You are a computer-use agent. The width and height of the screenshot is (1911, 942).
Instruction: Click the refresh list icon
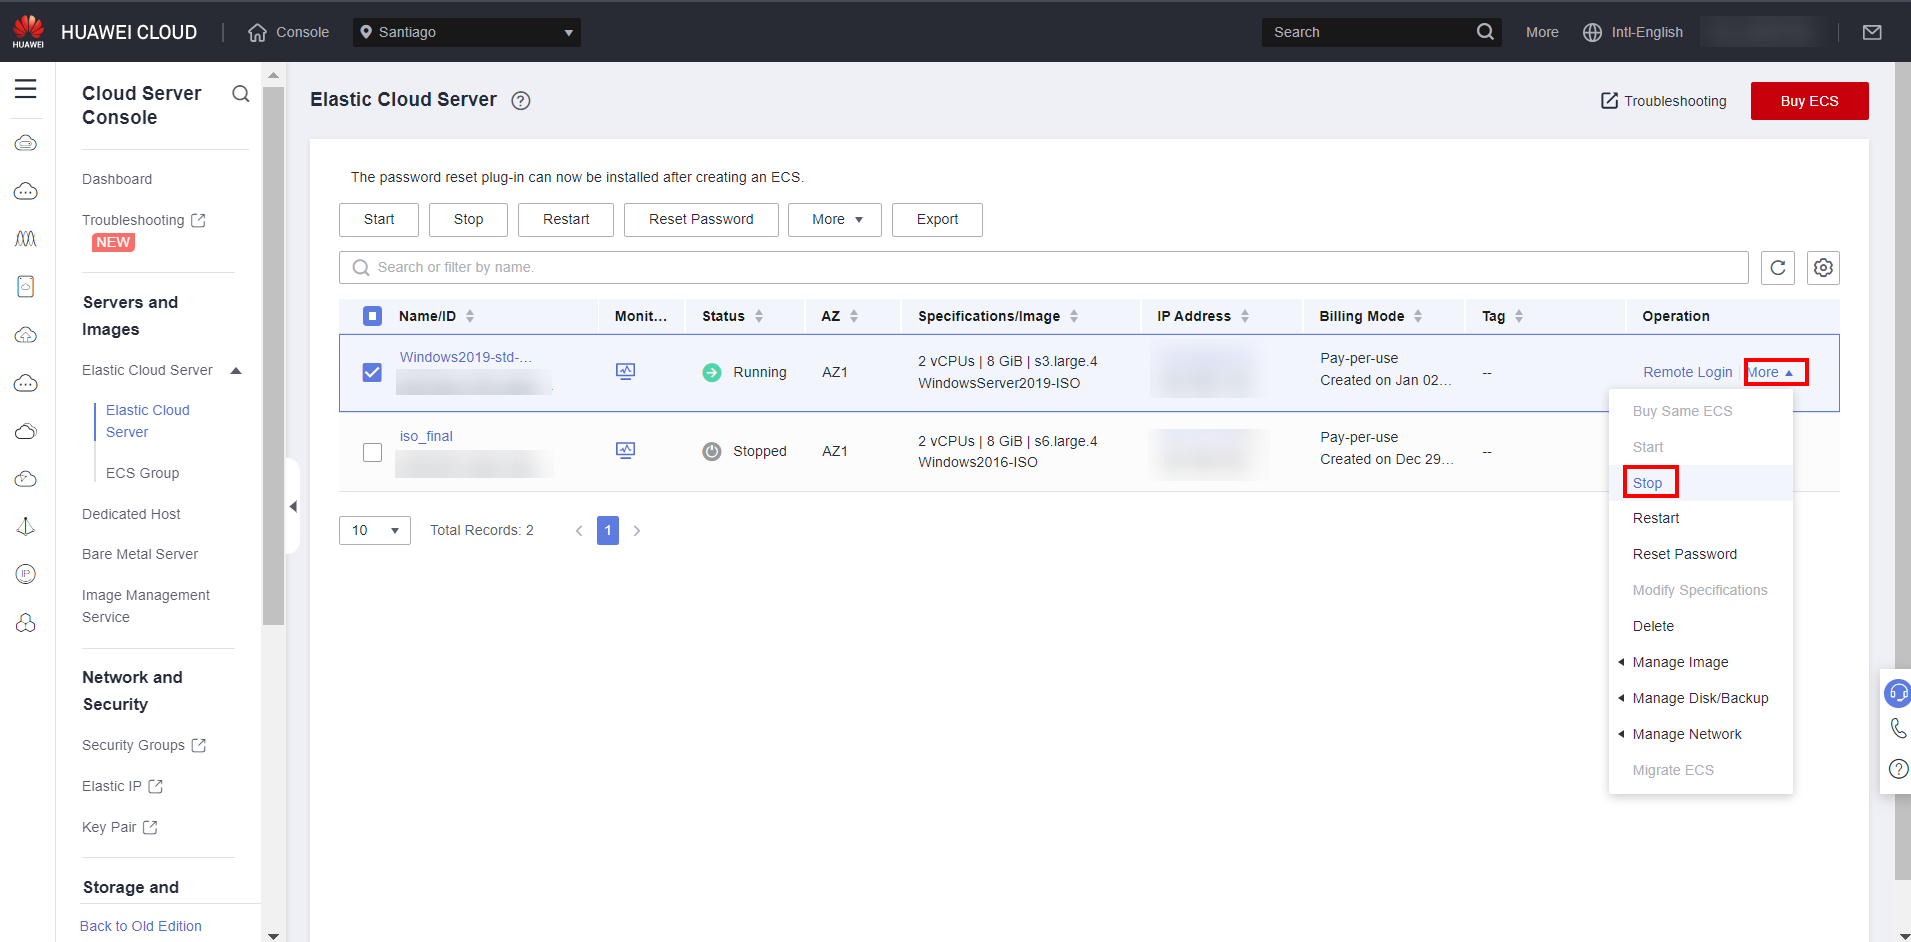click(x=1777, y=268)
